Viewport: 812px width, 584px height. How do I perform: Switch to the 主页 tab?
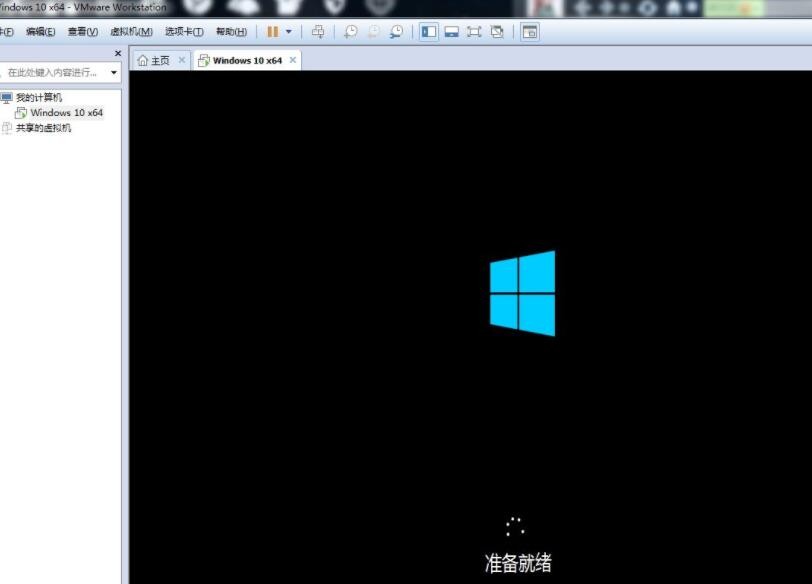(x=154, y=61)
